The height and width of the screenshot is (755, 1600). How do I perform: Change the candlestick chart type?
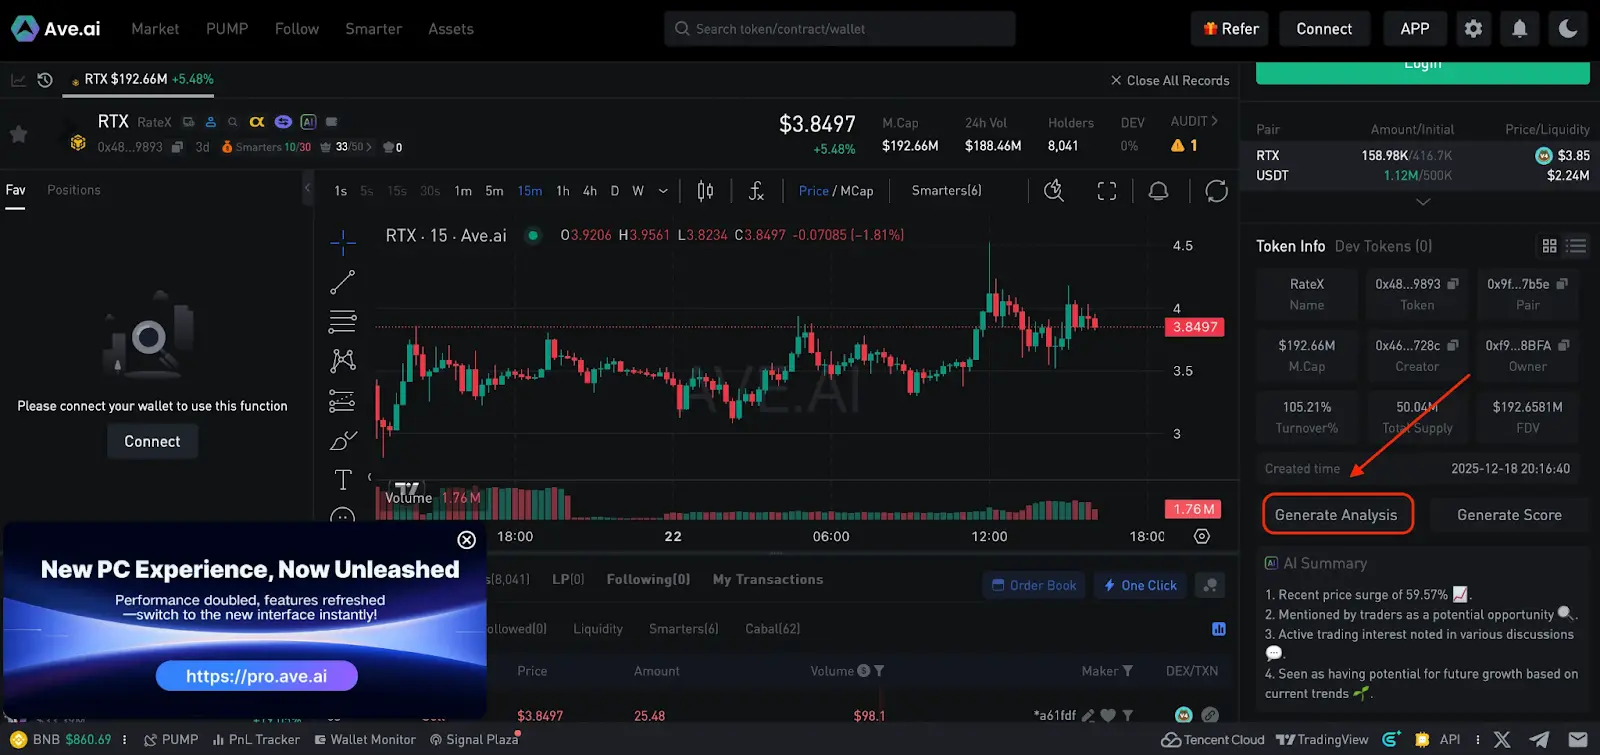[705, 191]
